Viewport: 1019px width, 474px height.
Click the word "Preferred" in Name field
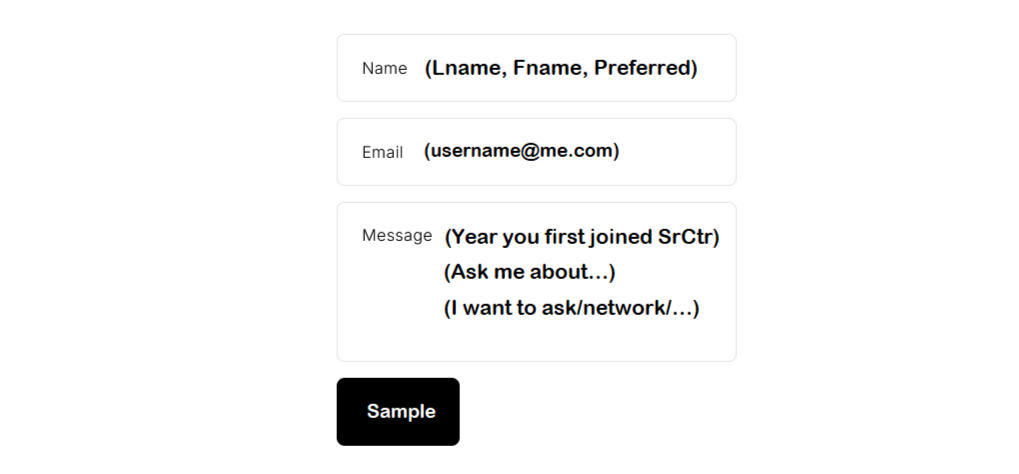click(x=641, y=68)
